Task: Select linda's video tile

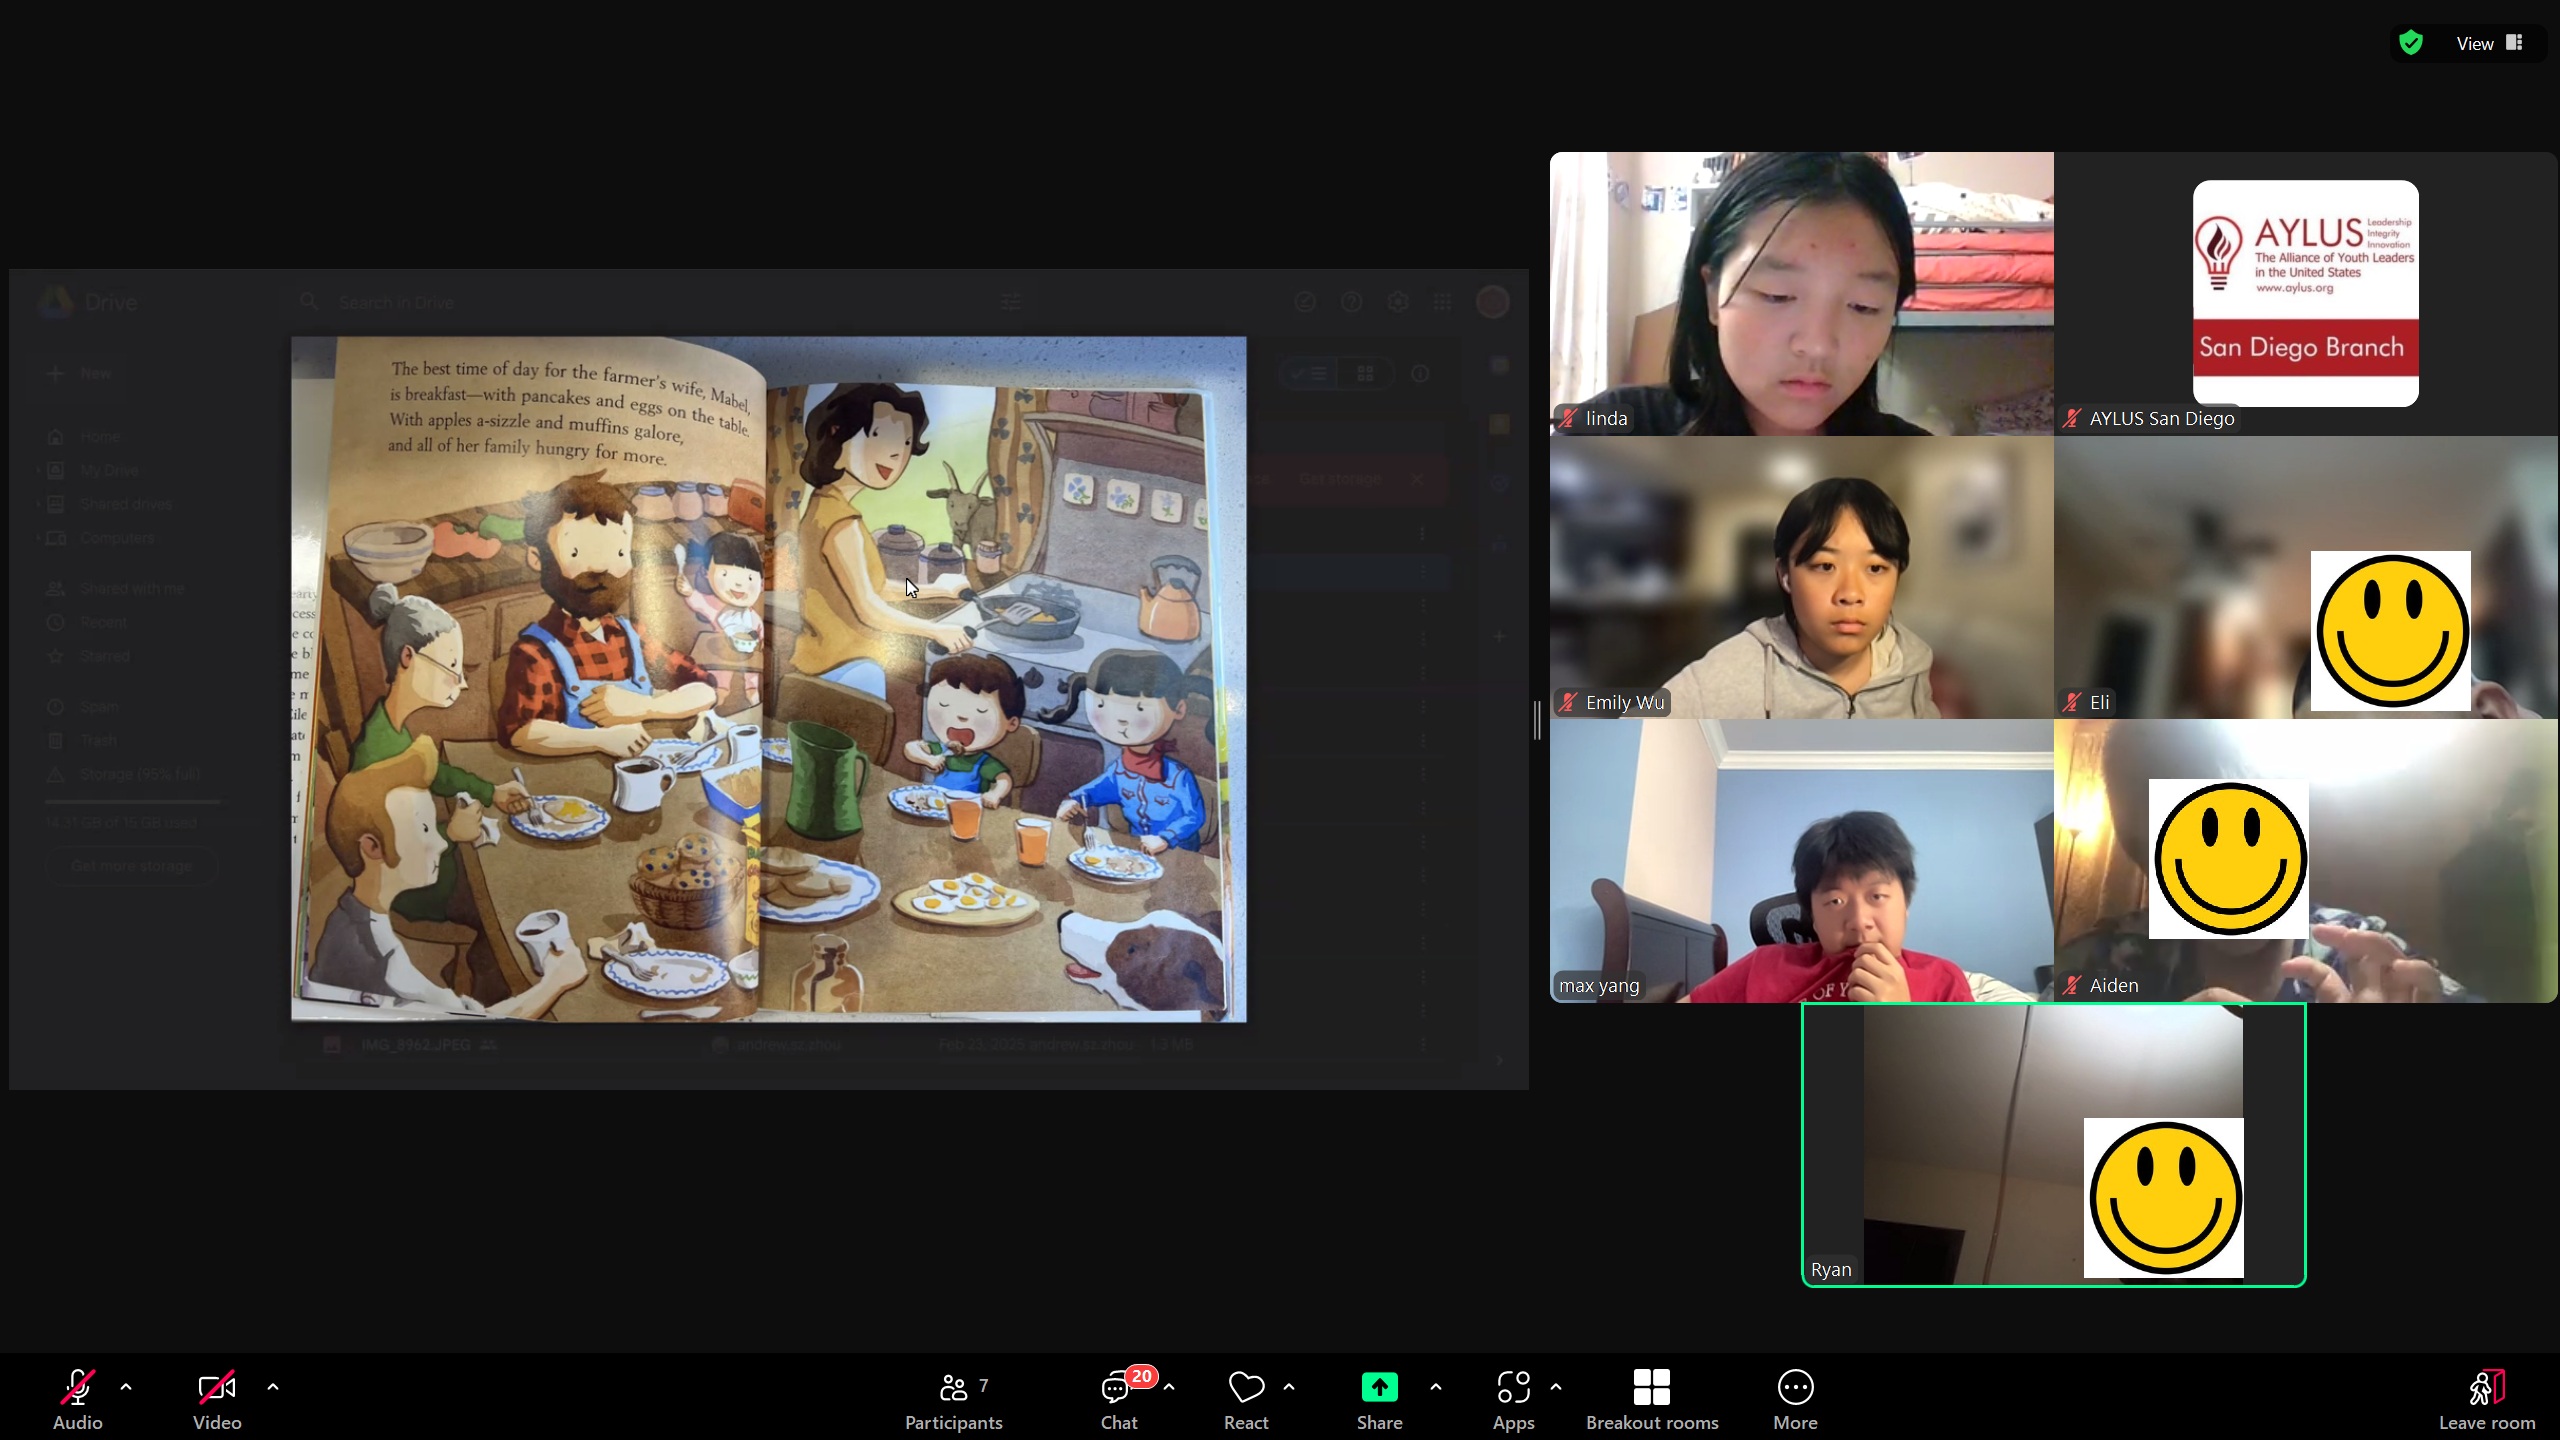Action: point(1801,293)
